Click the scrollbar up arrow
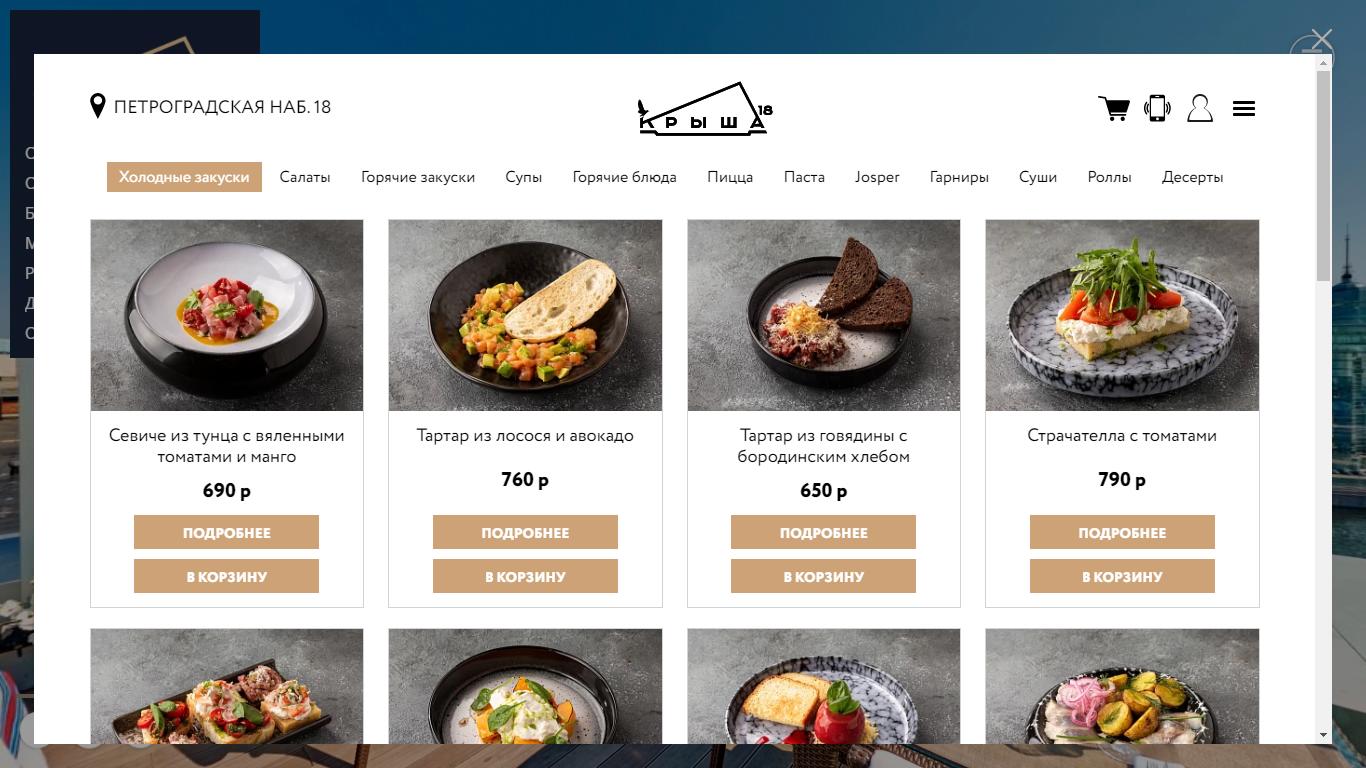This screenshot has width=1366, height=768. (1324, 62)
